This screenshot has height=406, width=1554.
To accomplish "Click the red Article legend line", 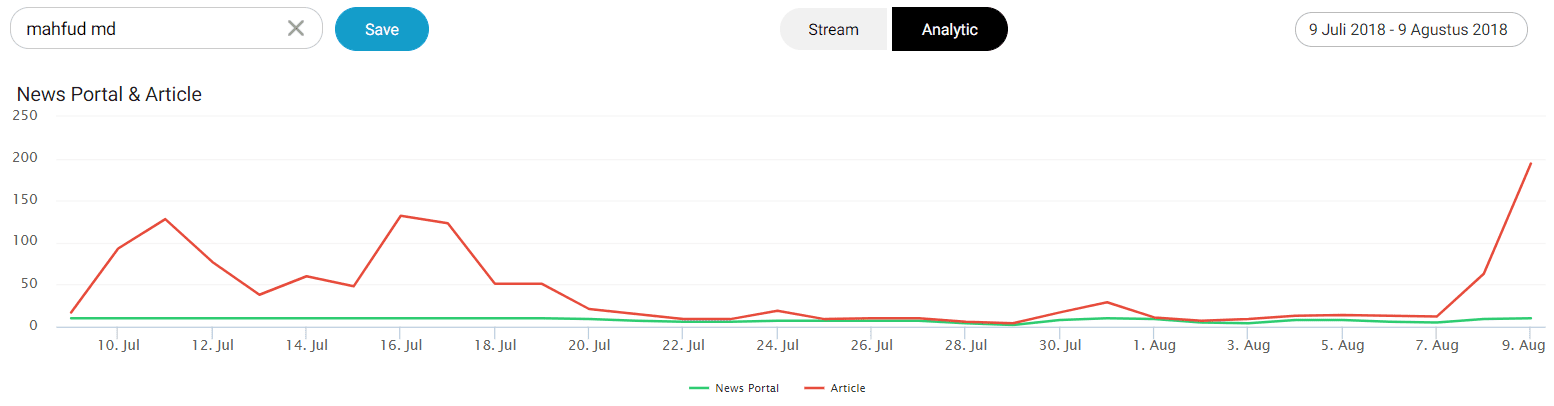I will (814, 388).
